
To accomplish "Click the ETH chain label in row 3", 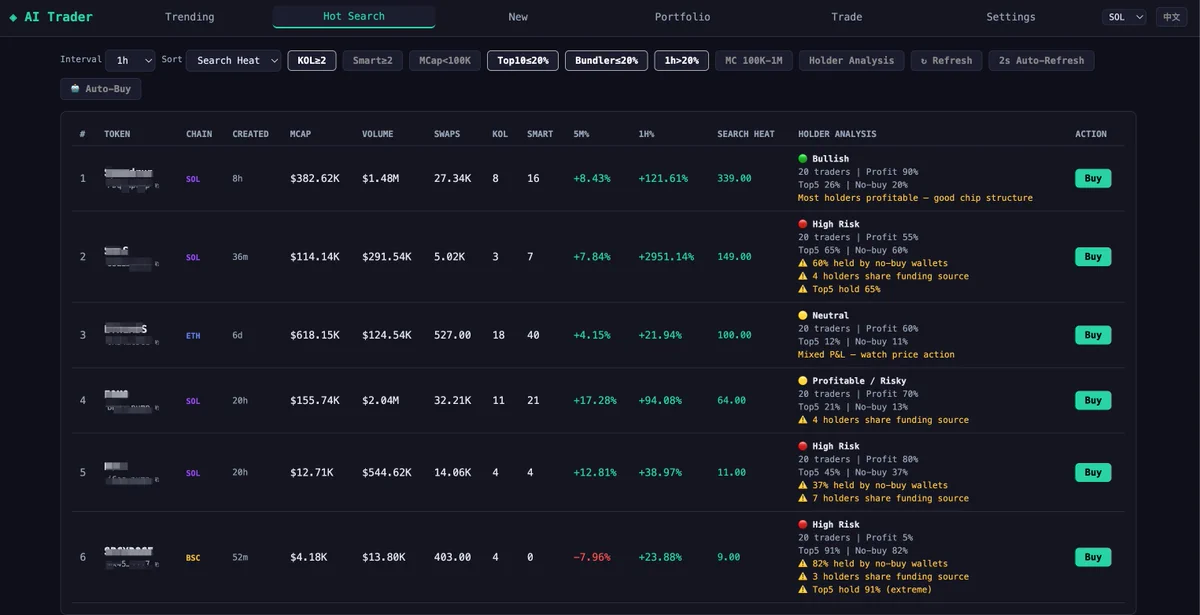I will tap(193, 336).
